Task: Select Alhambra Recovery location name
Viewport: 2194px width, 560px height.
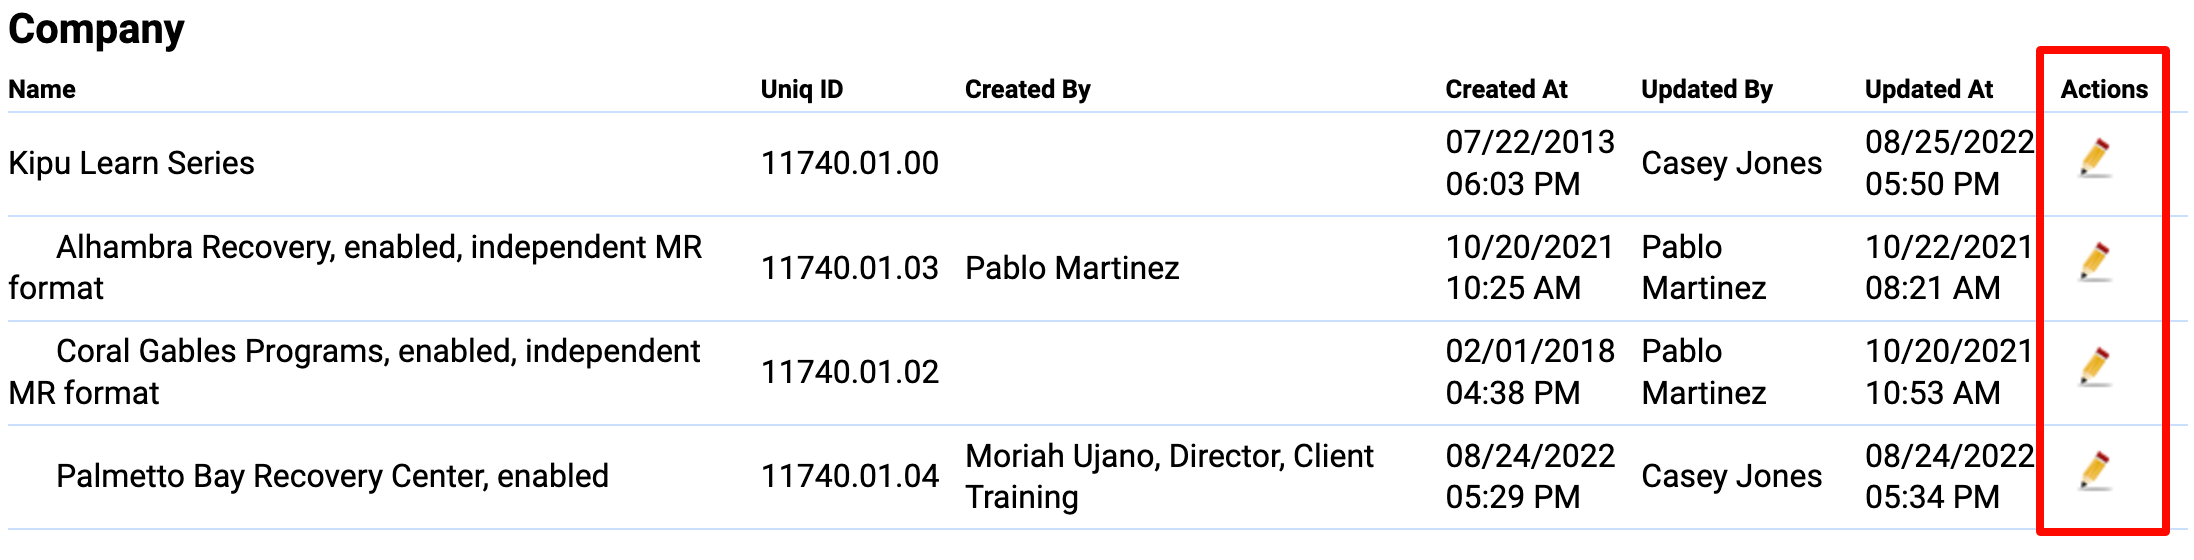Action: (355, 267)
